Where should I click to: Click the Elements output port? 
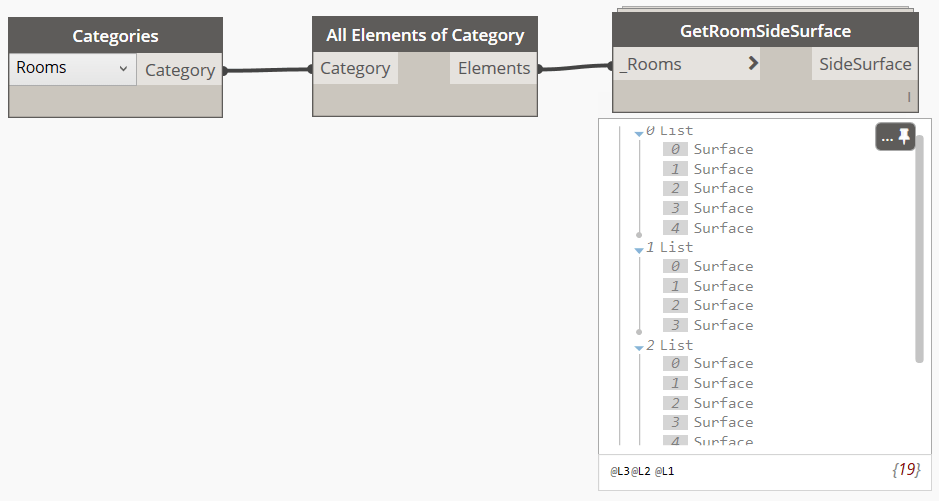[x=494, y=68]
